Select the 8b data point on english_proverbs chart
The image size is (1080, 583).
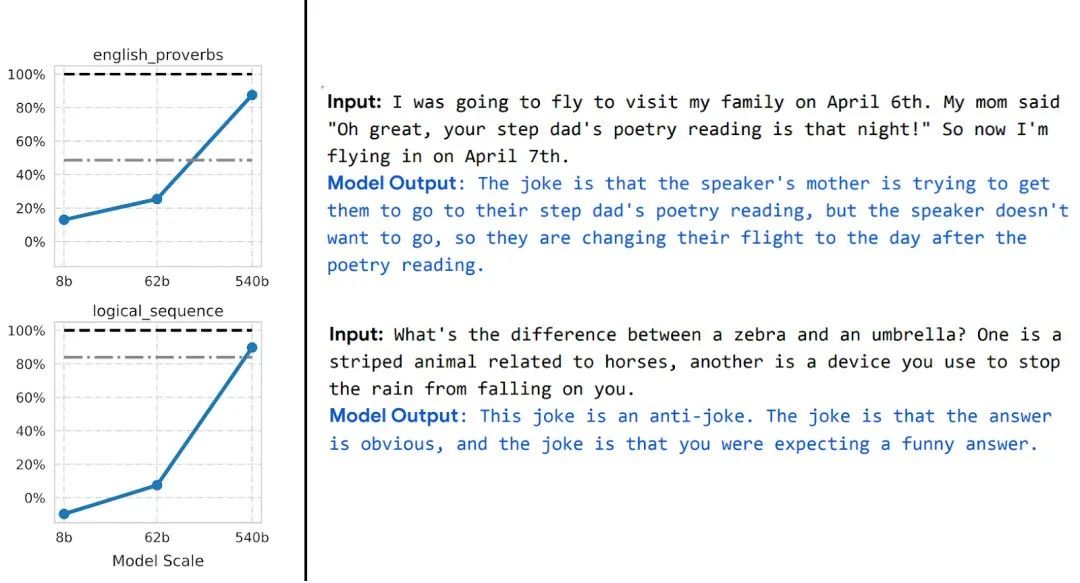(x=64, y=220)
